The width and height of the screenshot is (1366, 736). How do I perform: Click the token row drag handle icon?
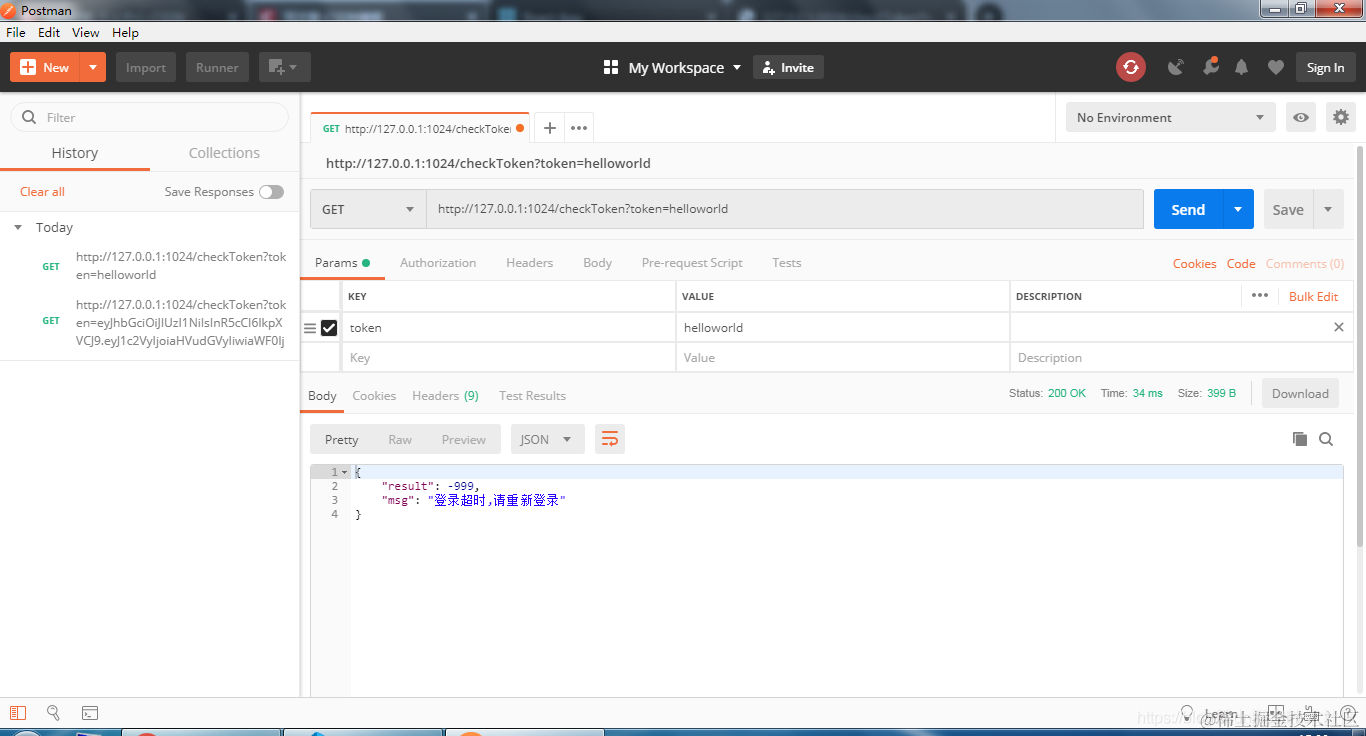[x=310, y=328]
